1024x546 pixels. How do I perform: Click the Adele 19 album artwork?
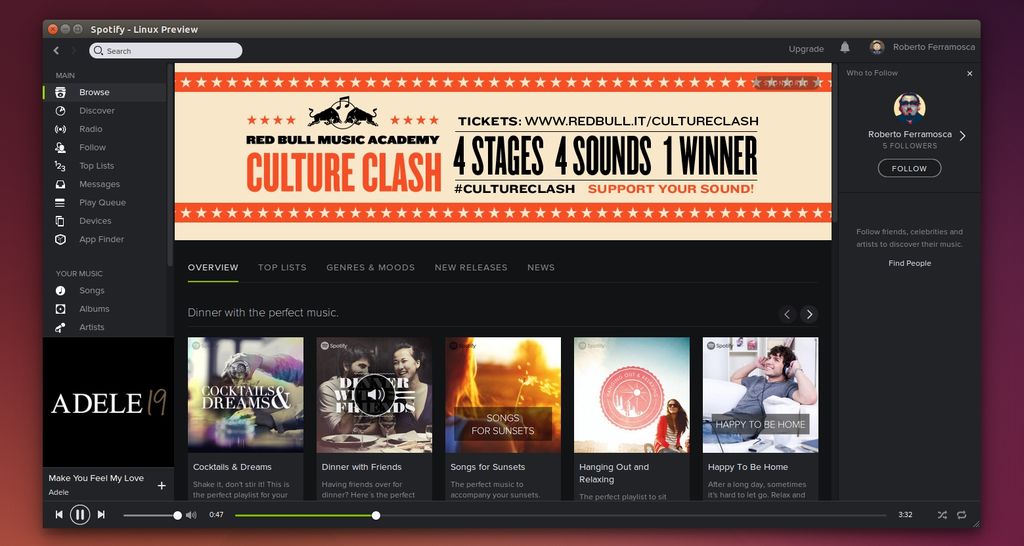pos(108,402)
